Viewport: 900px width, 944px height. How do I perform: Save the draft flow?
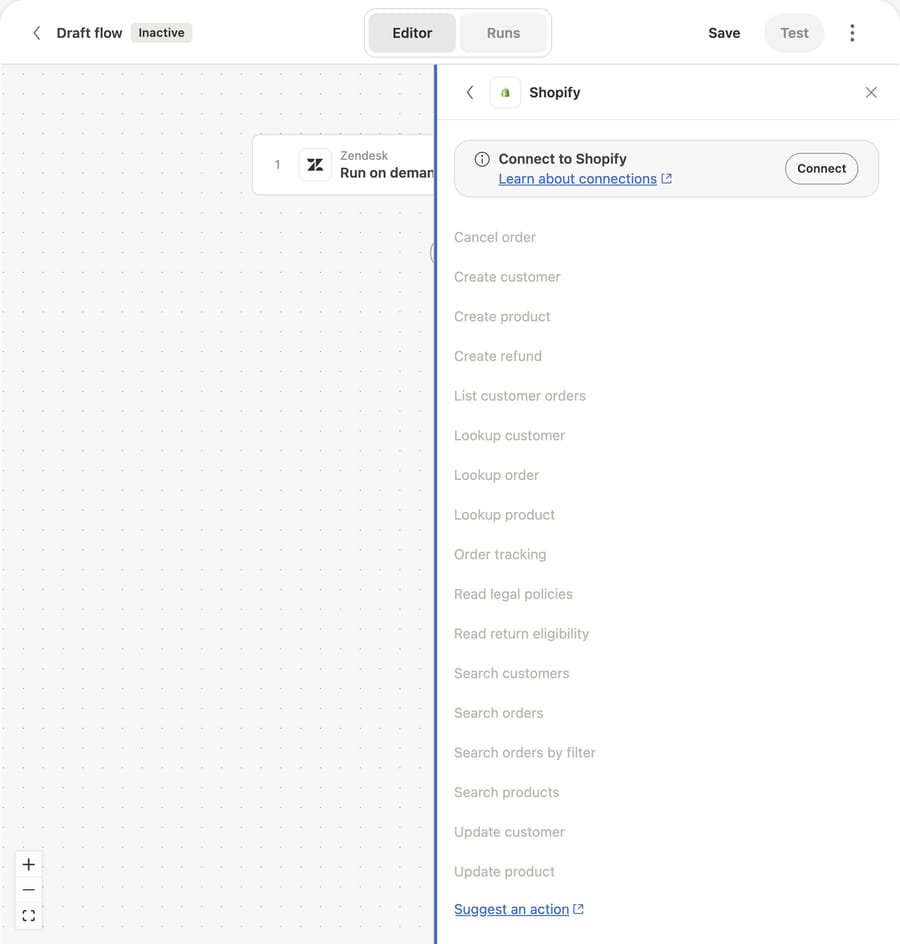(724, 33)
